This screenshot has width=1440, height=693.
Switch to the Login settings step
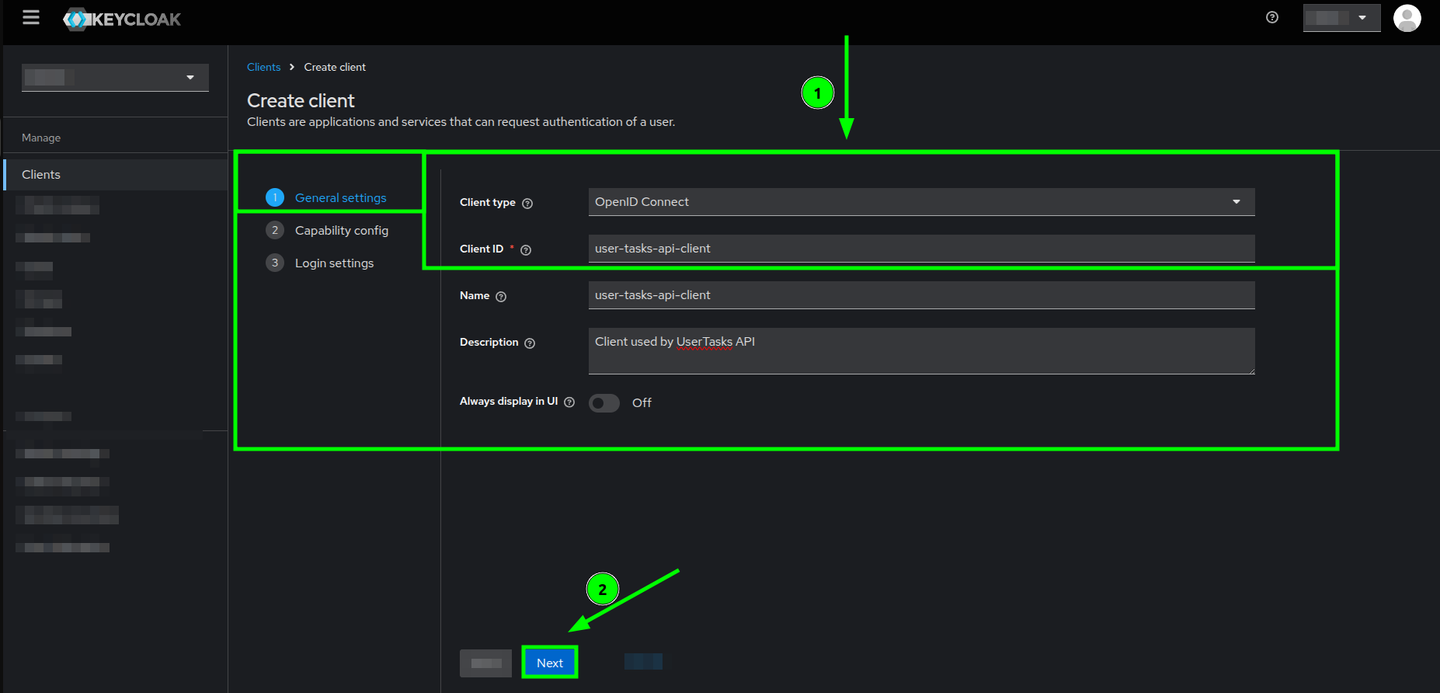pos(333,262)
